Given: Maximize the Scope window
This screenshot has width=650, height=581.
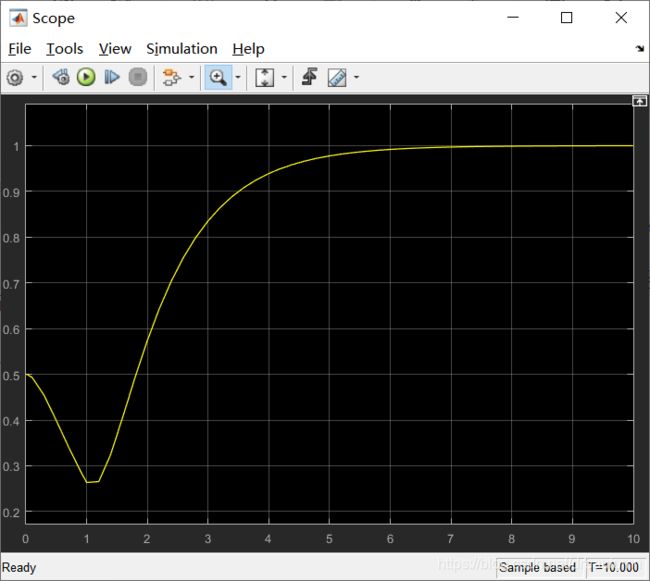Looking at the screenshot, I should point(567,17).
